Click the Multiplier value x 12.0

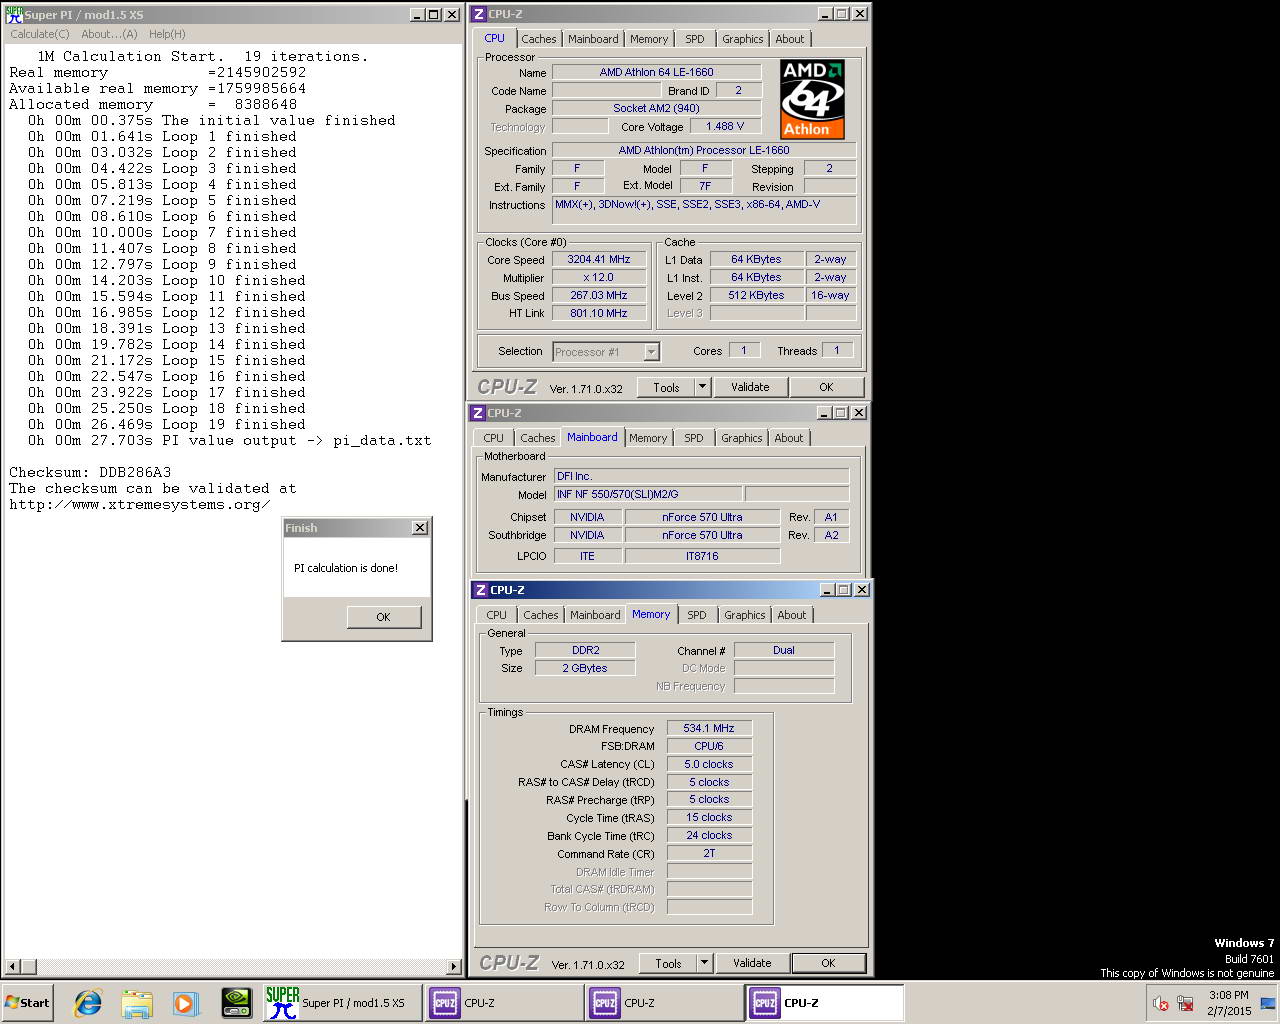(x=599, y=277)
